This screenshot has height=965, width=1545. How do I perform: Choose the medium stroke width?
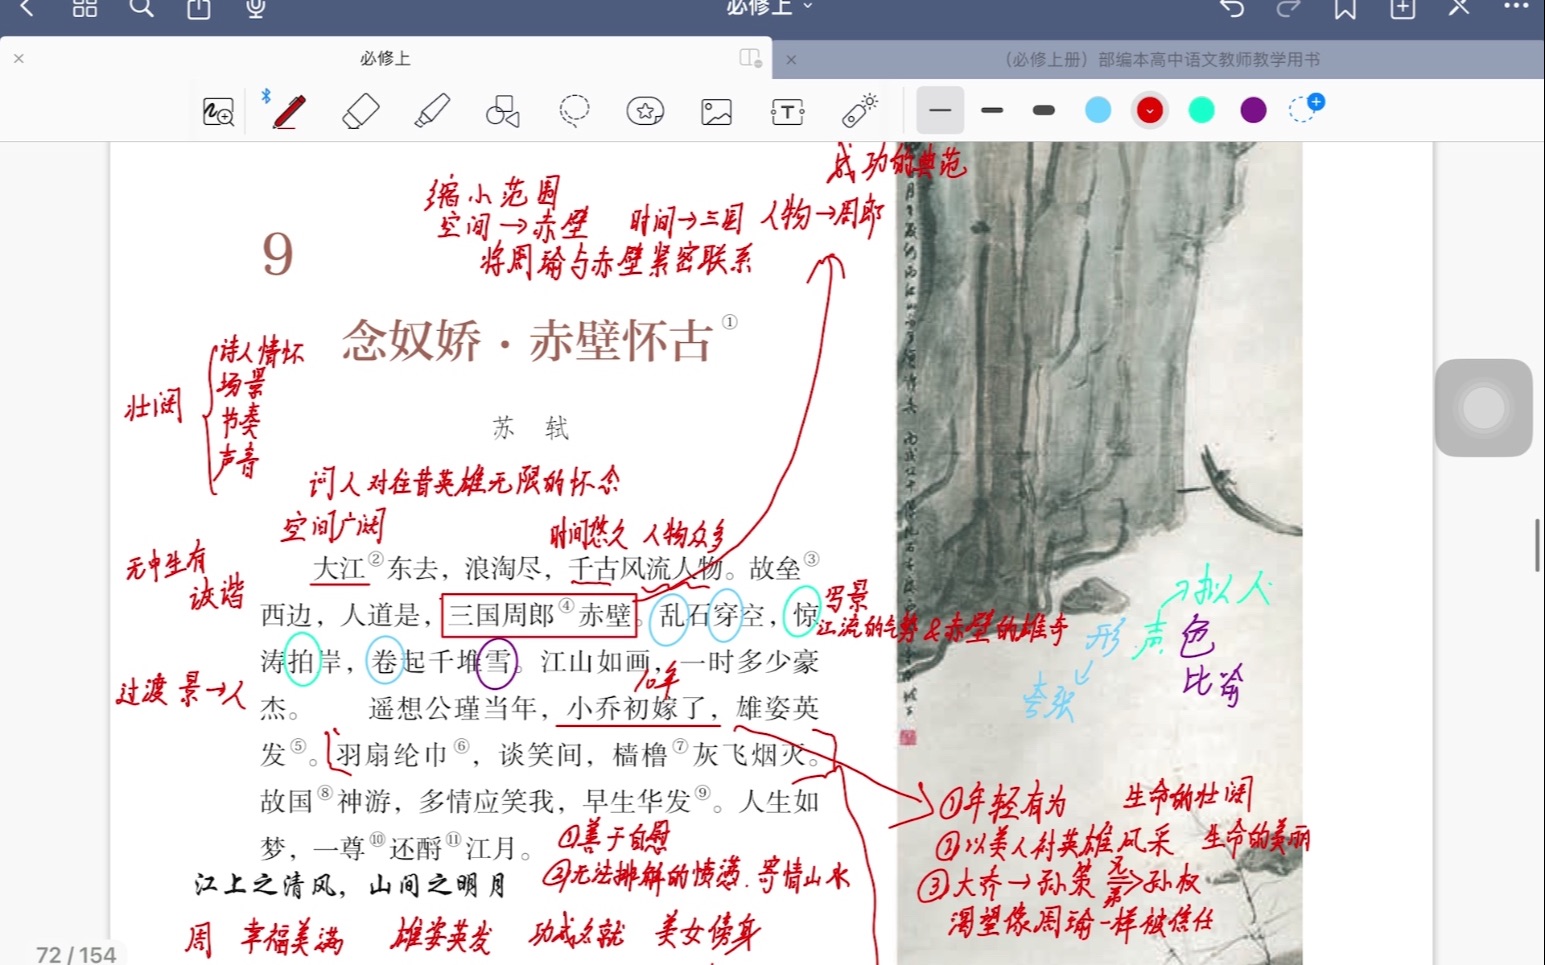point(992,110)
